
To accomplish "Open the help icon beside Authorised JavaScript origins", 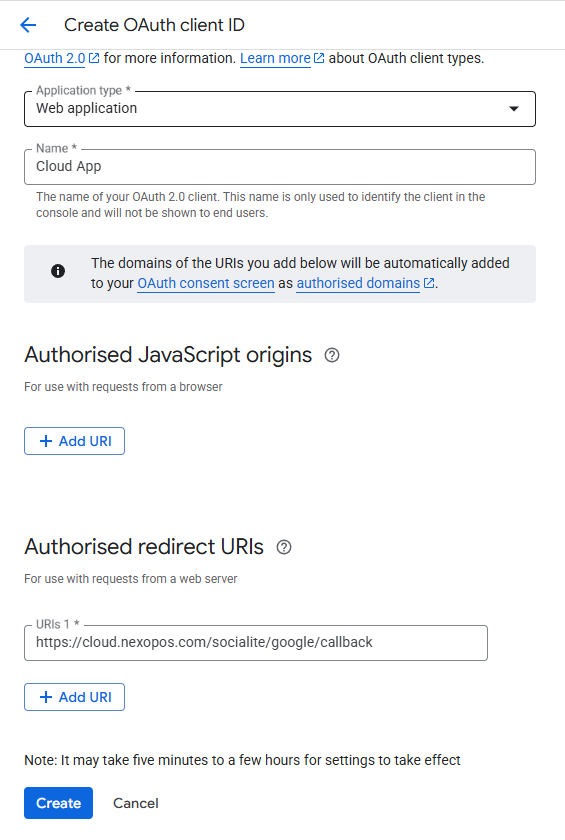I will point(332,355).
